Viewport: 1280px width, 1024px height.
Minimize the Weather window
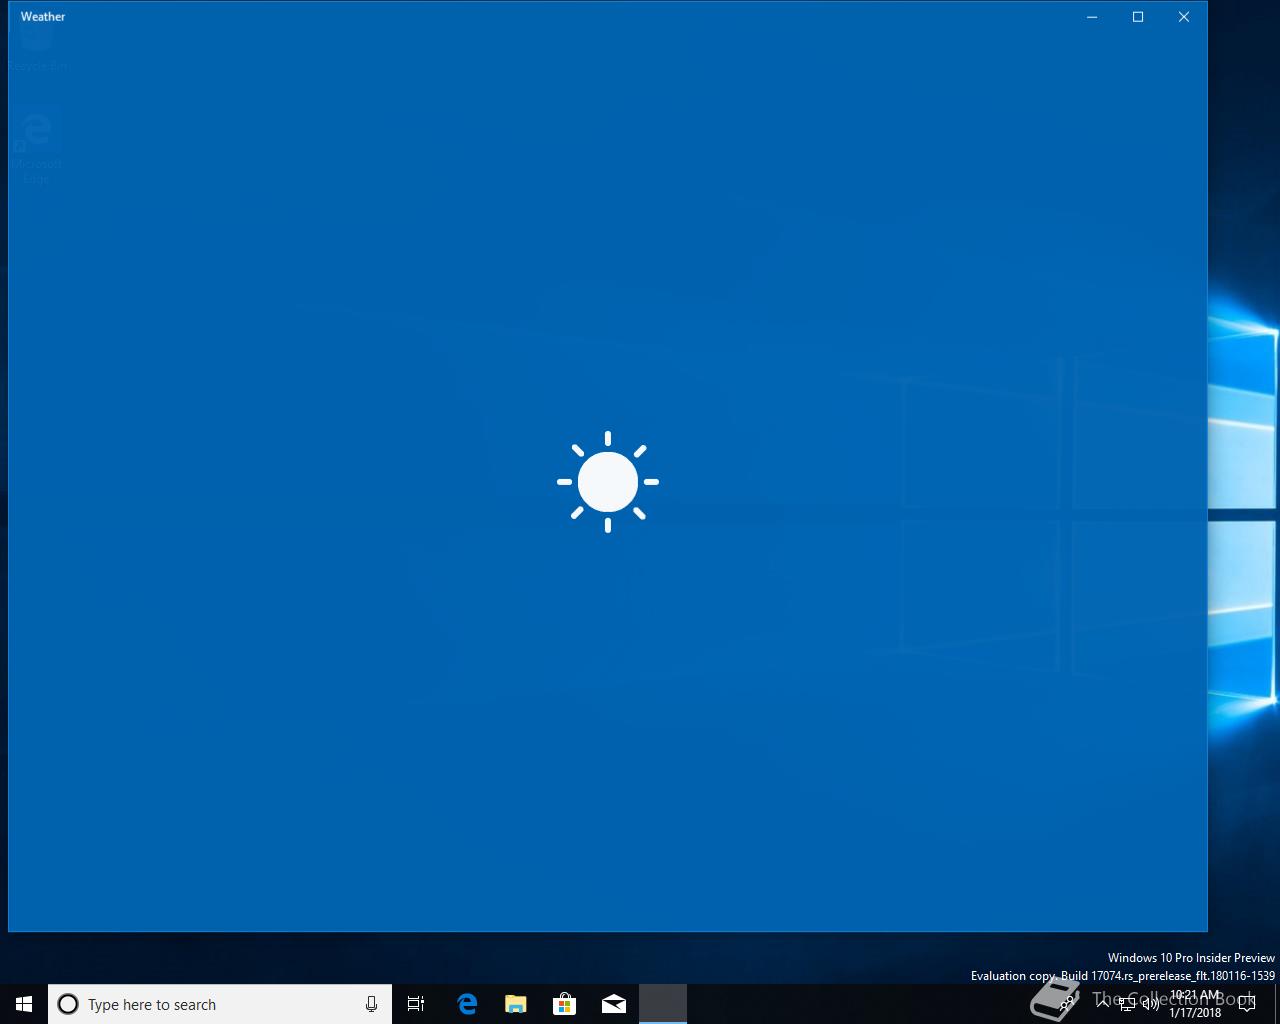click(1092, 16)
